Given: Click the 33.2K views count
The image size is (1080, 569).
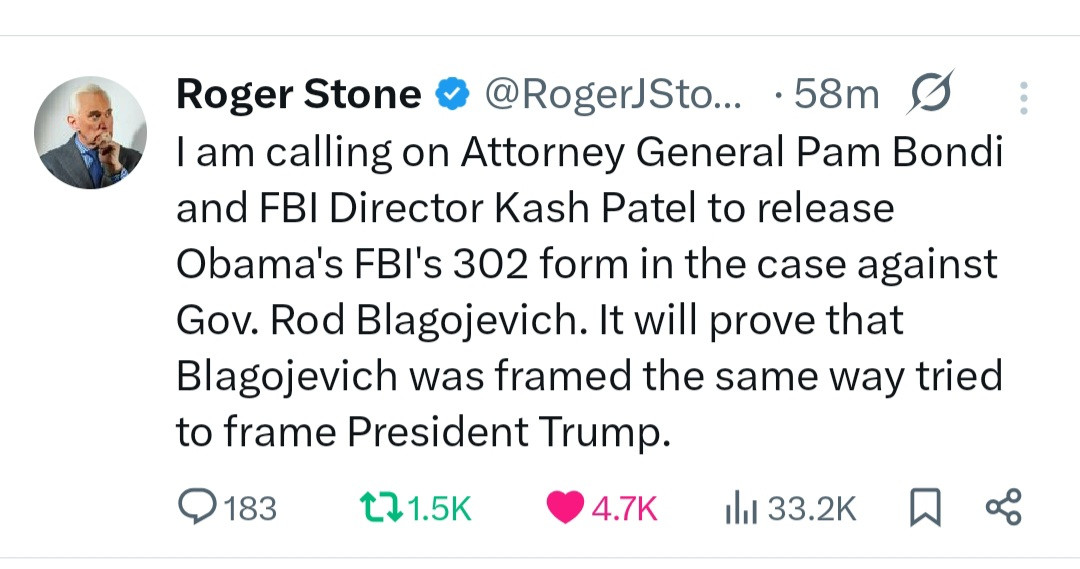Looking at the screenshot, I should 813,509.
